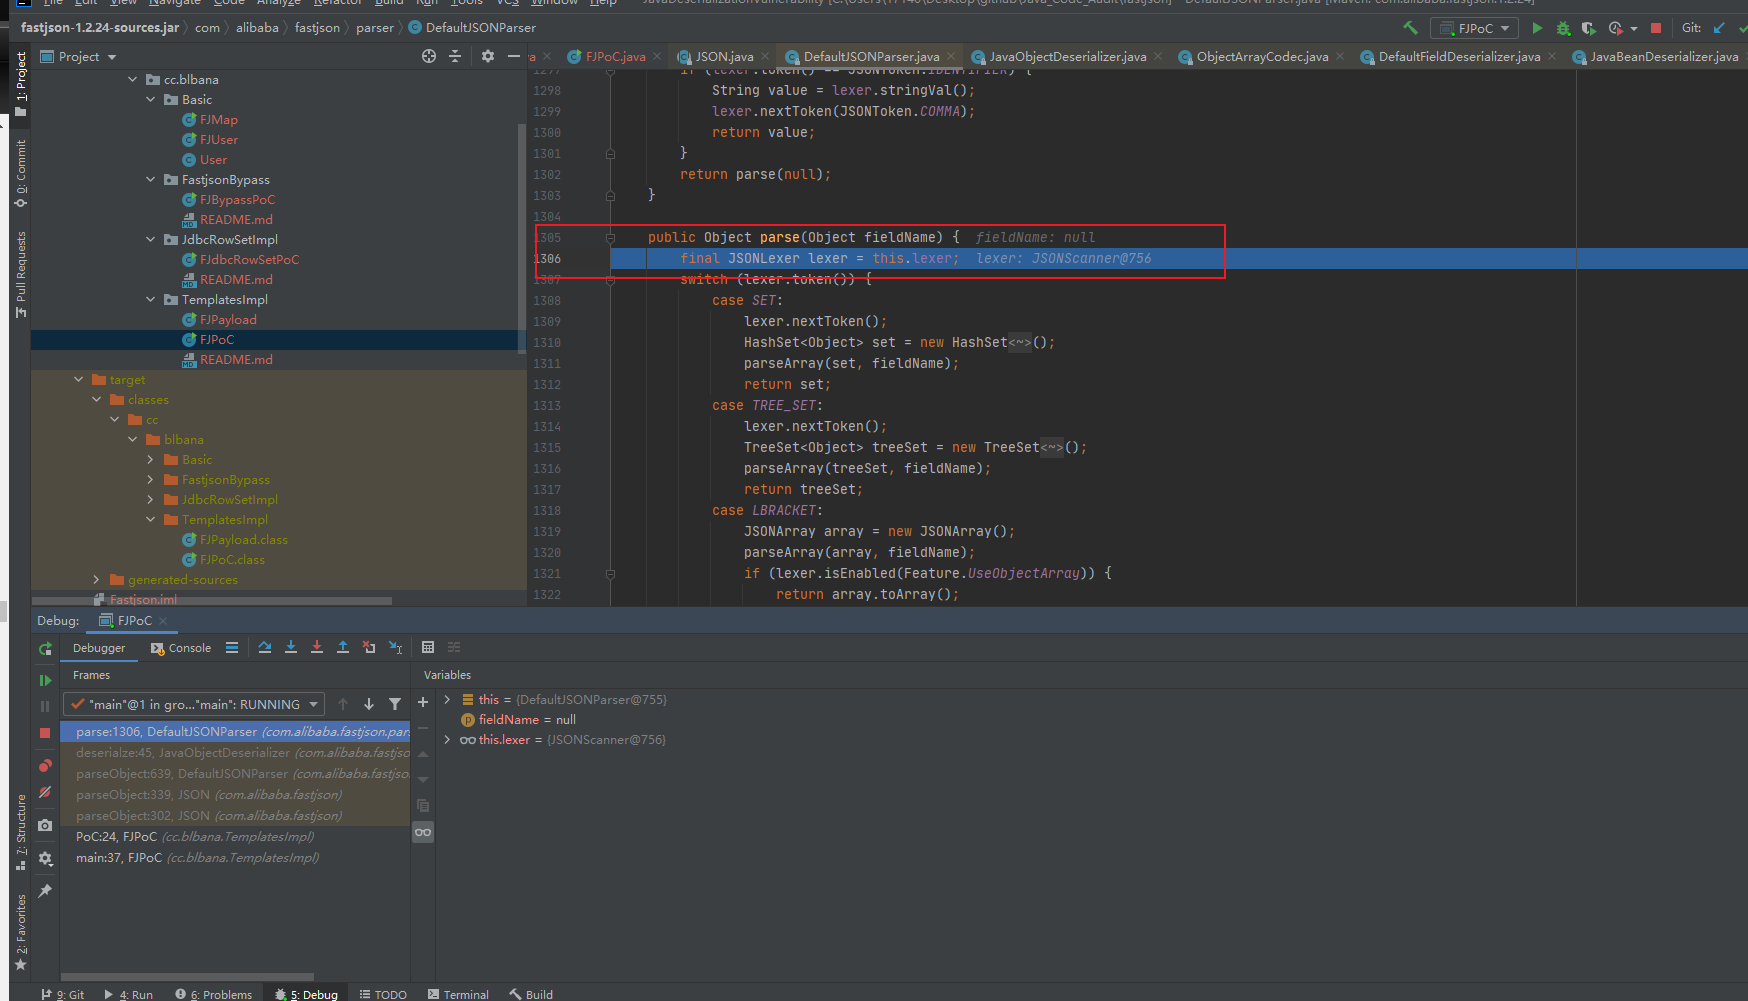Toggle Pin Tab in the debug sidebar
The width and height of the screenshot is (1748, 1001).
(45, 890)
